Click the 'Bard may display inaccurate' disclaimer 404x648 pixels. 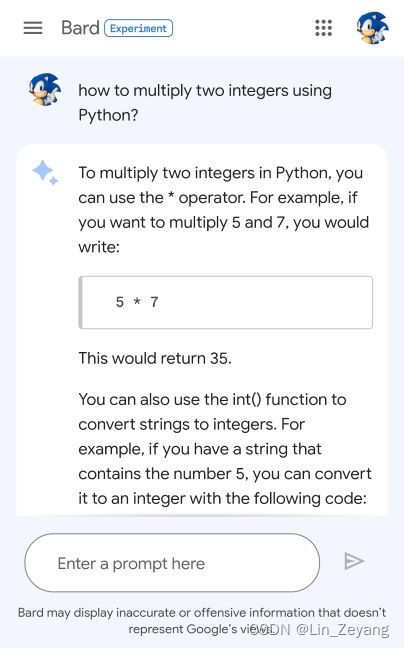click(202, 621)
